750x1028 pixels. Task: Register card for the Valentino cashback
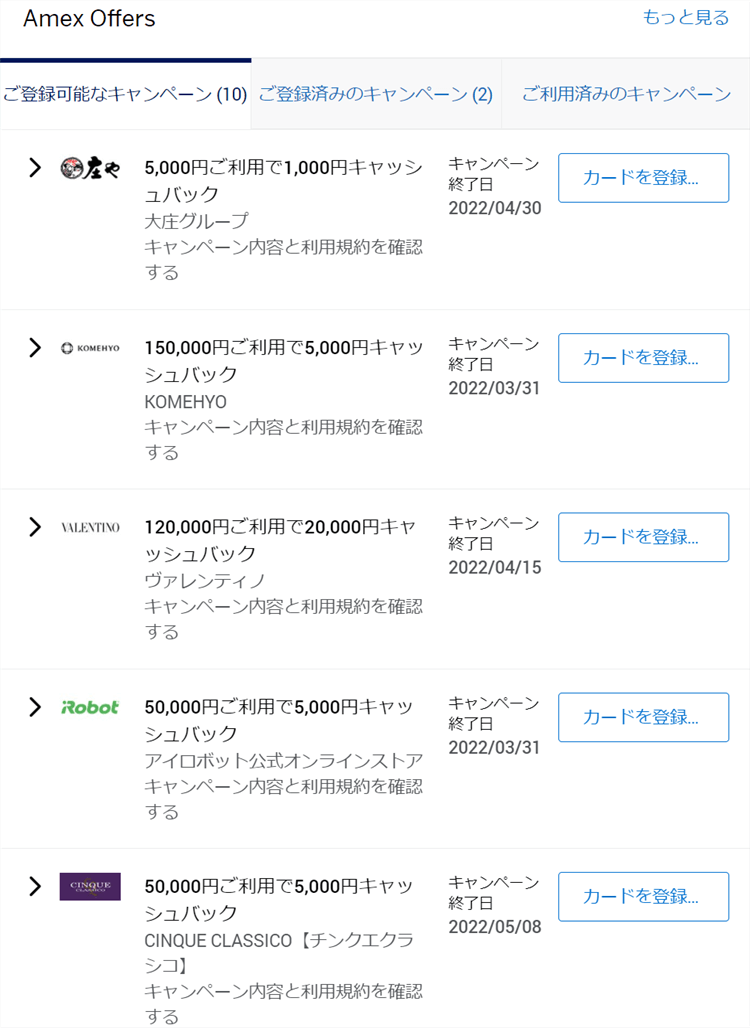click(643, 537)
